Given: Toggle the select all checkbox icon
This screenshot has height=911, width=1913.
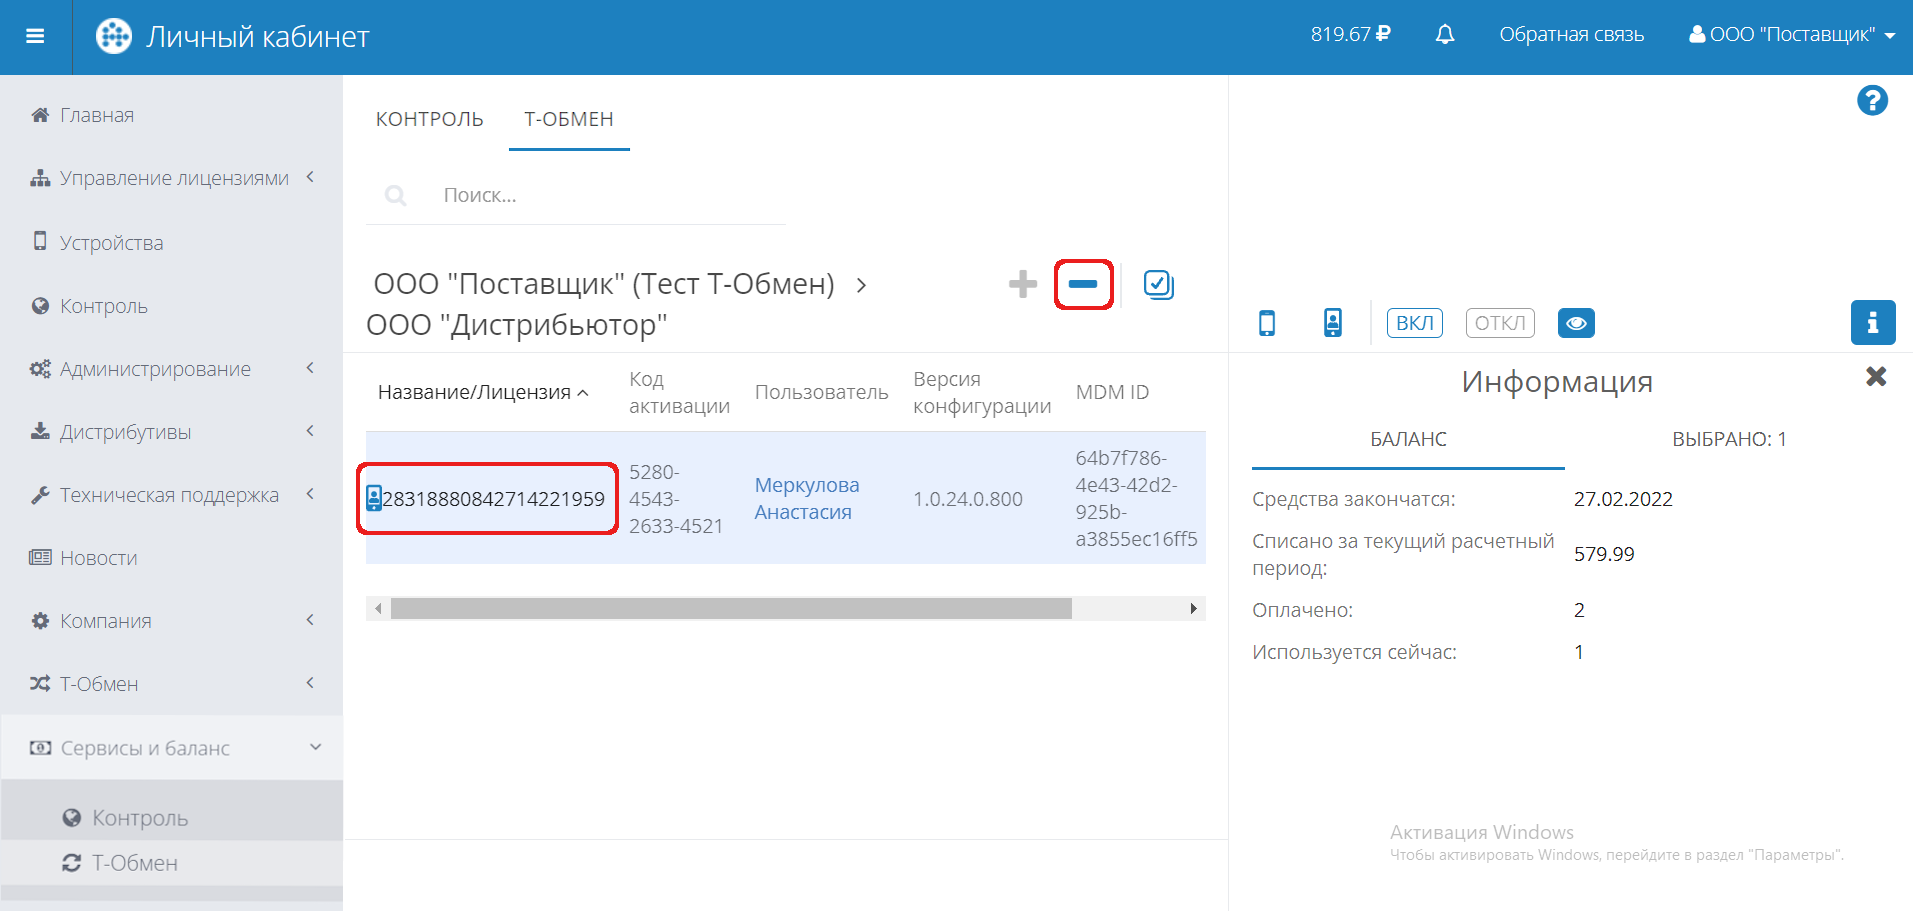Looking at the screenshot, I should [x=1158, y=285].
